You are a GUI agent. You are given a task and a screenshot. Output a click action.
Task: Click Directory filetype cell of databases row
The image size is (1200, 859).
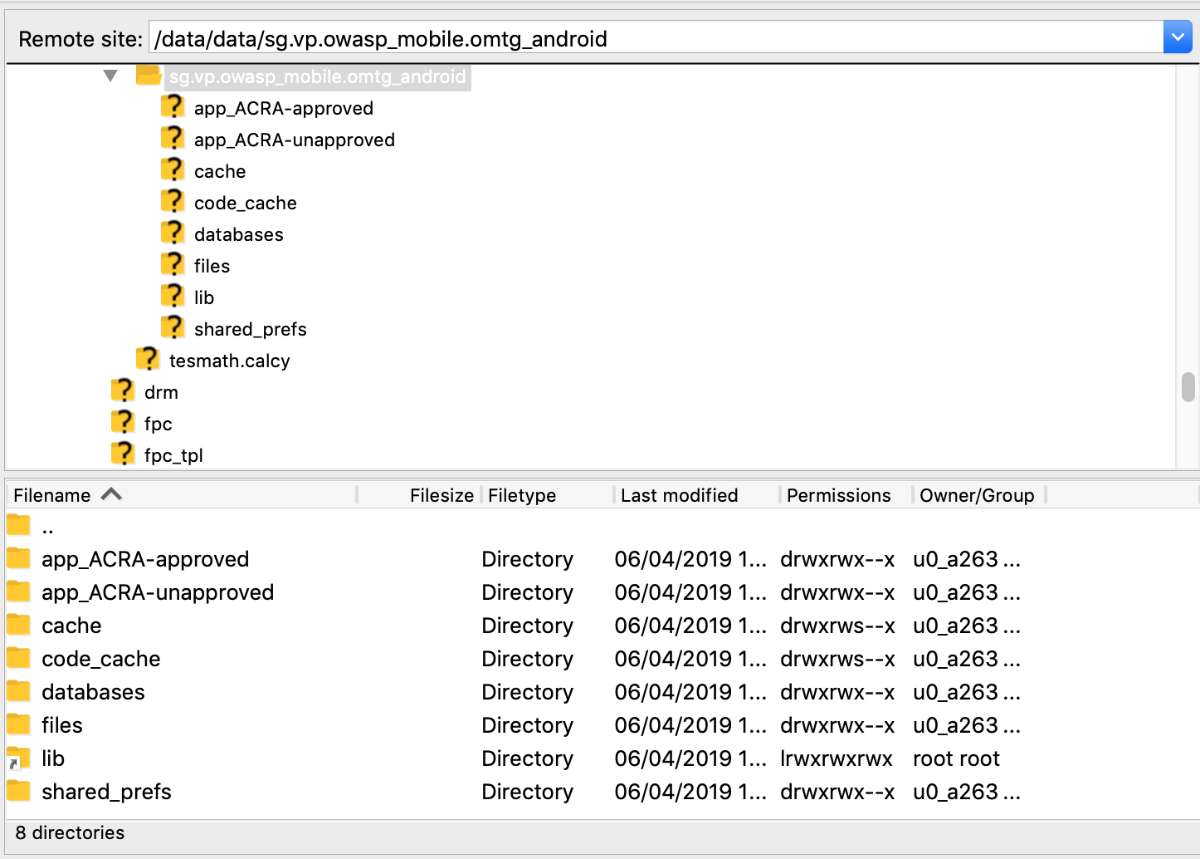pyautogui.click(x=527, y=692)
